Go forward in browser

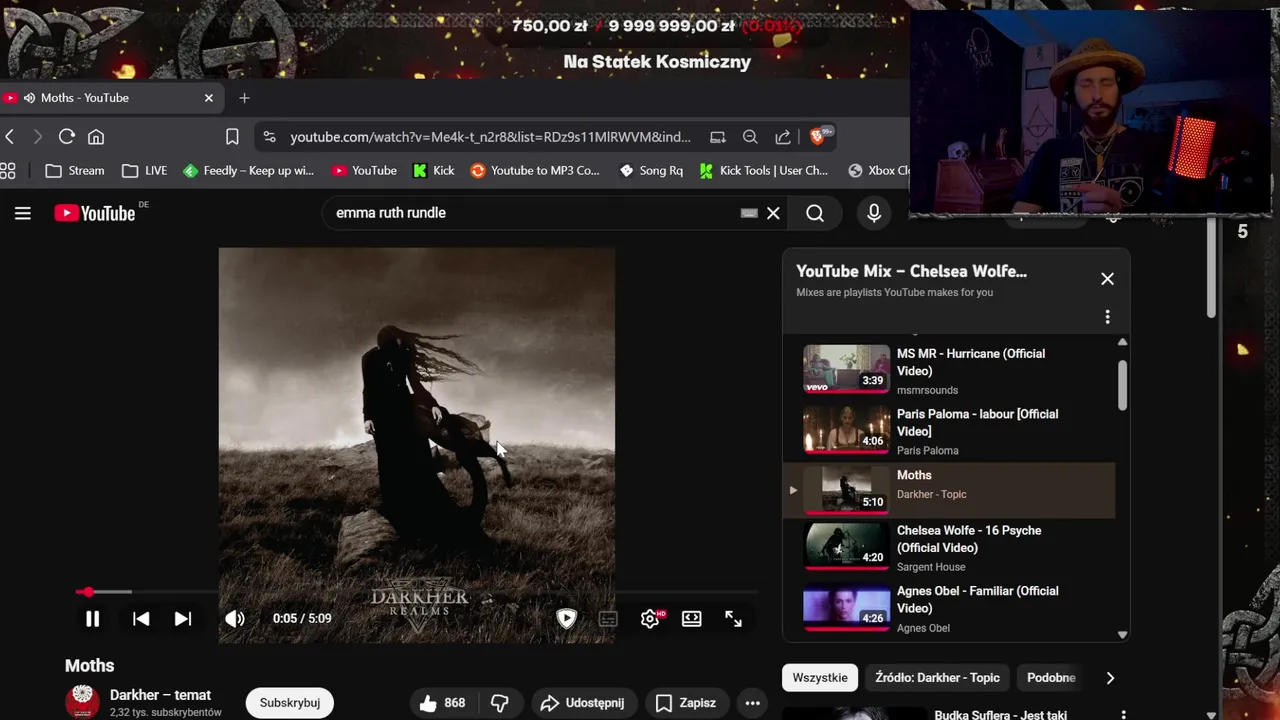(x=38, y=137)
